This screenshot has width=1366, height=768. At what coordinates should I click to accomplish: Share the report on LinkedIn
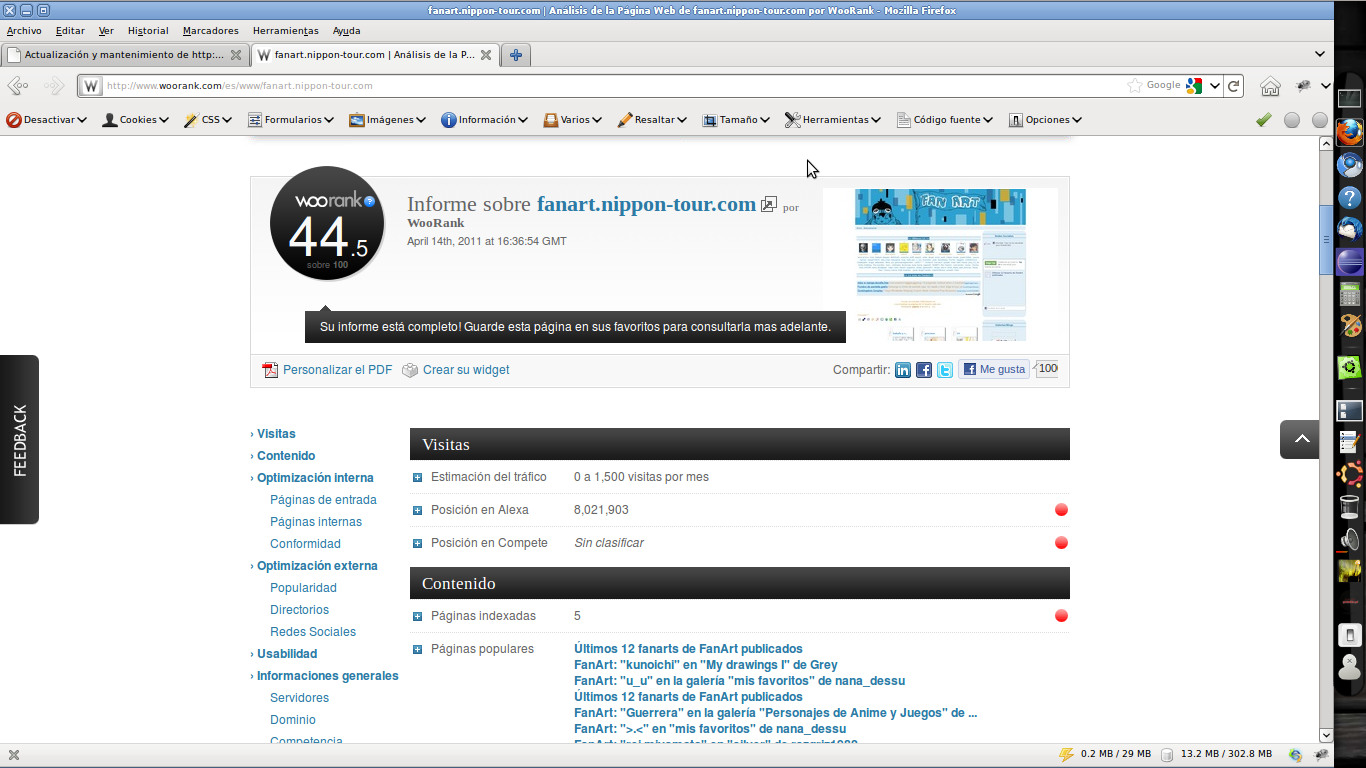pyautogui.click(x=903, y=370)
